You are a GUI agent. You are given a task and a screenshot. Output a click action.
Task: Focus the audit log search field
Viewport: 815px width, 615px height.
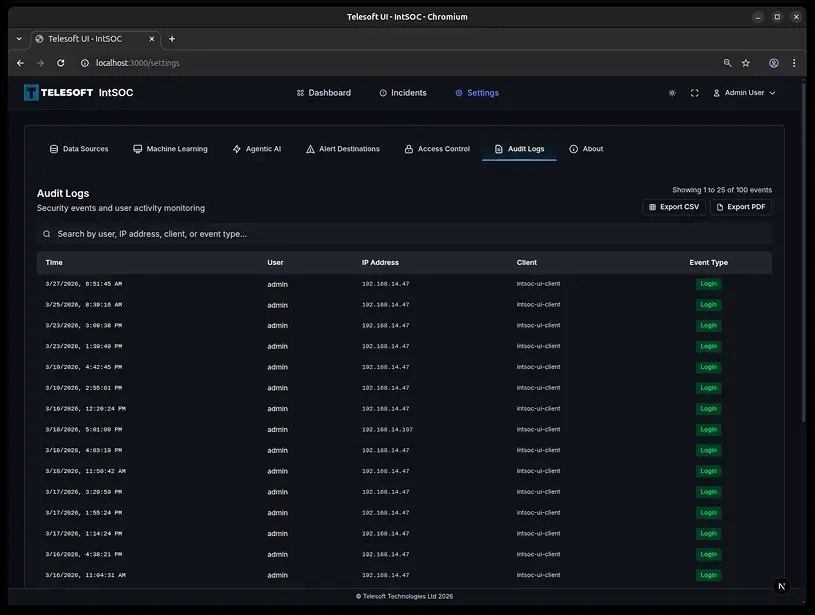tap(404, 234)
